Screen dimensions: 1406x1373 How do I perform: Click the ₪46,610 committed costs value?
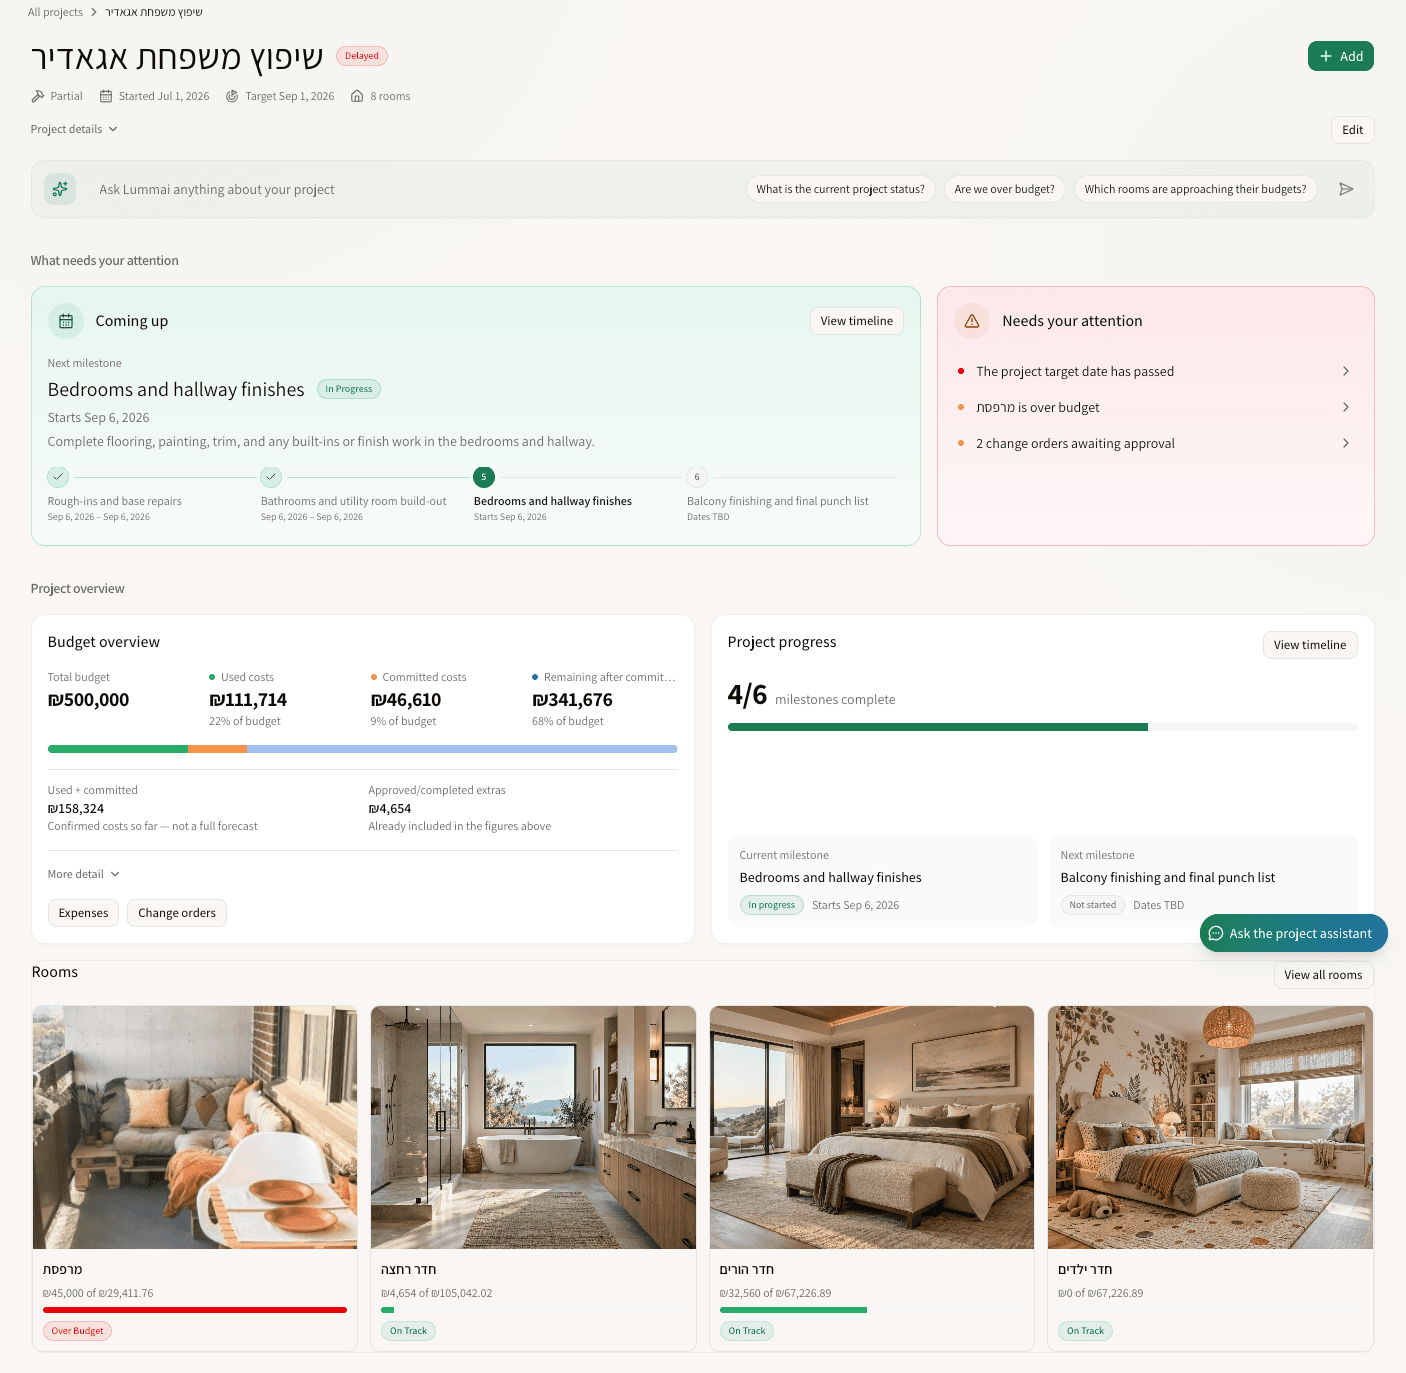point(406,700)
